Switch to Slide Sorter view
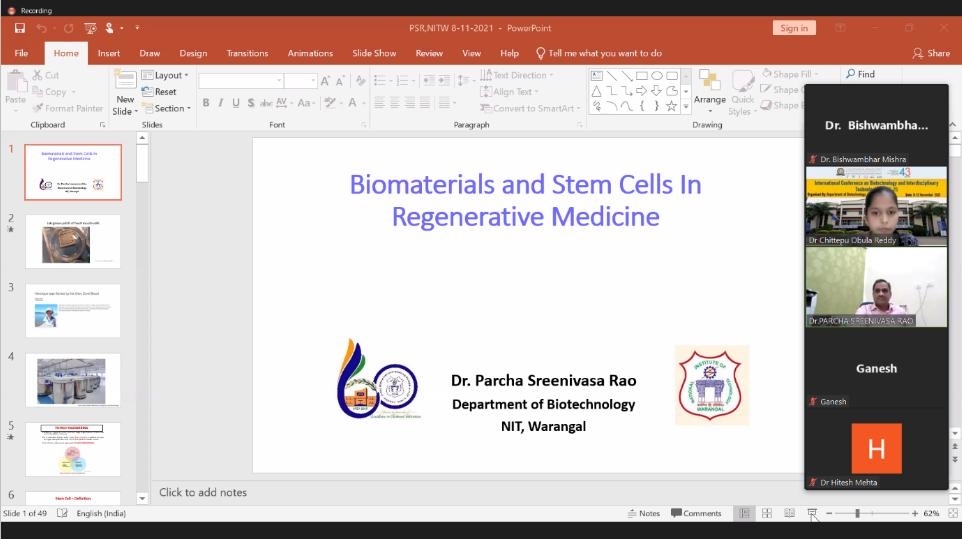 tap(767, 513)
